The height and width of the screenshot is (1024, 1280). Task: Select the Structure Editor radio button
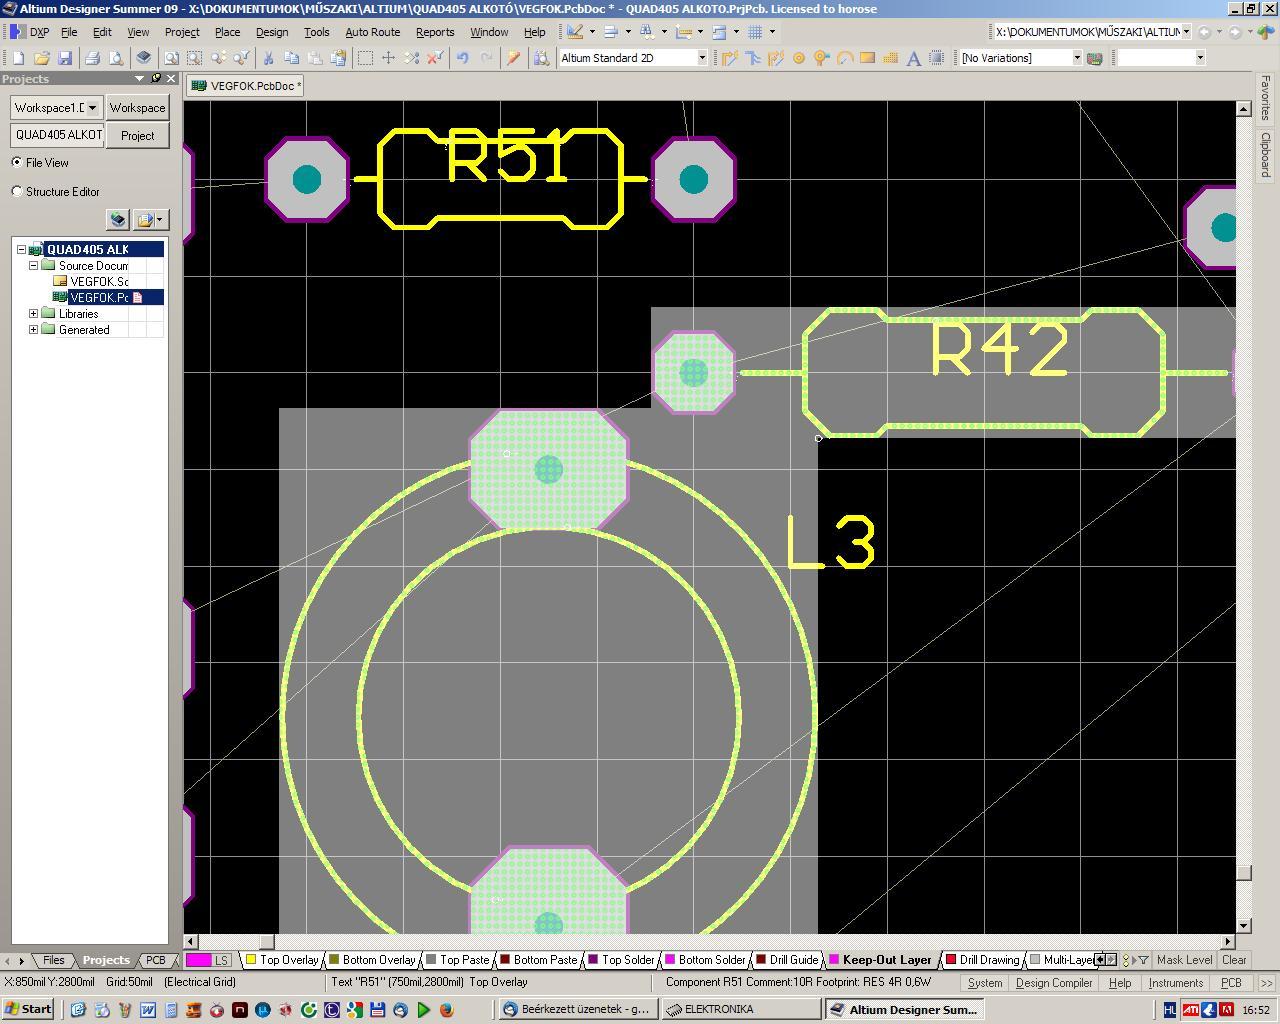tap(17, 191)
